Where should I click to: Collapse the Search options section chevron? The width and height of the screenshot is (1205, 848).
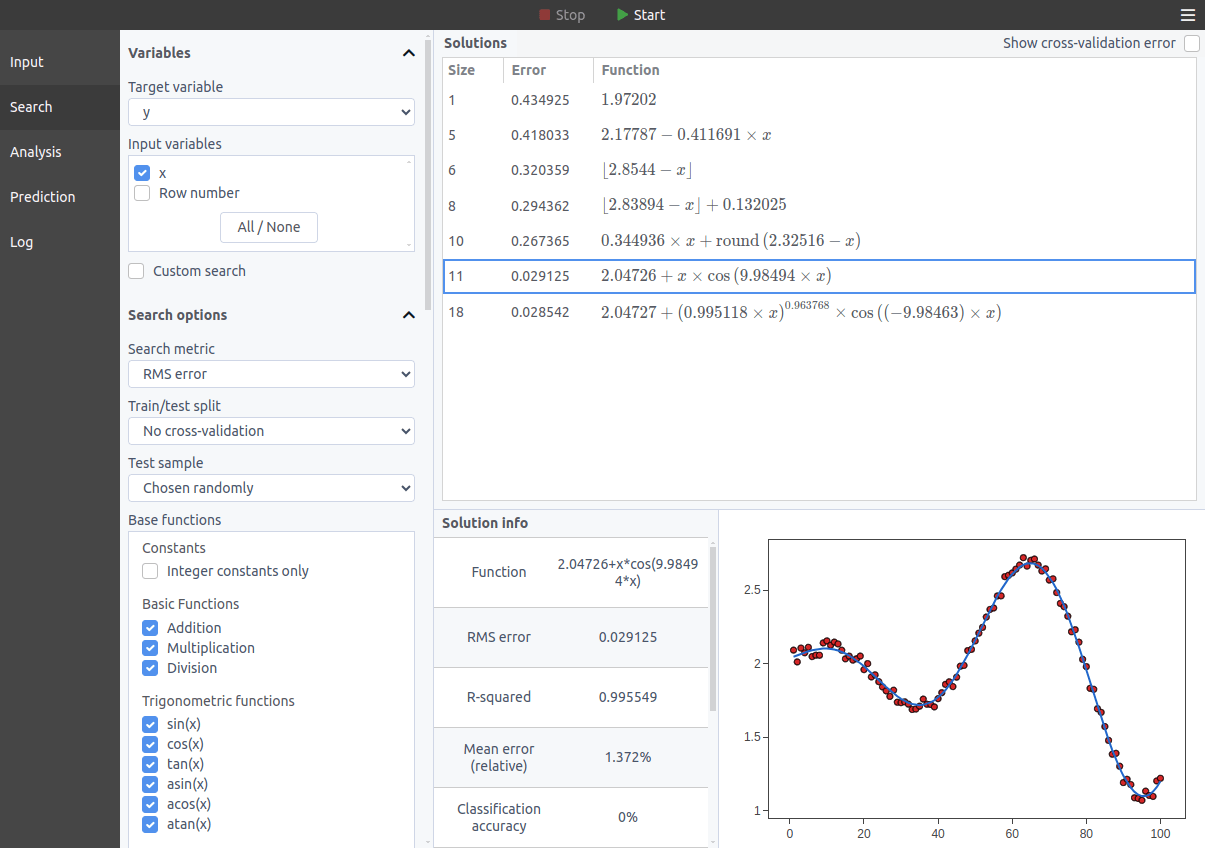pyautogui.click(x=408, y=315)
